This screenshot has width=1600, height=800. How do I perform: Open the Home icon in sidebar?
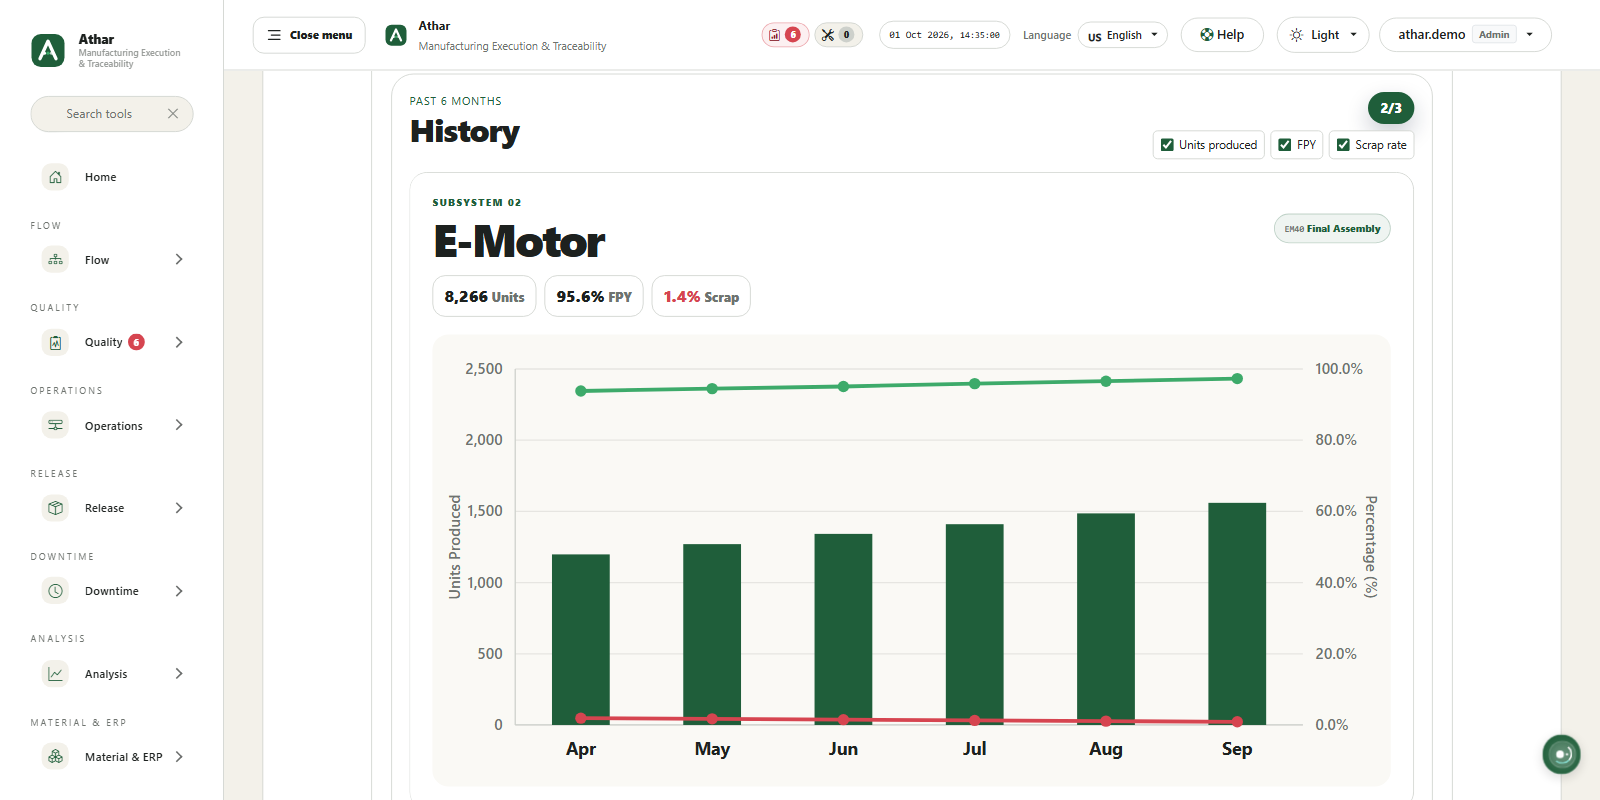coord(56,177)
